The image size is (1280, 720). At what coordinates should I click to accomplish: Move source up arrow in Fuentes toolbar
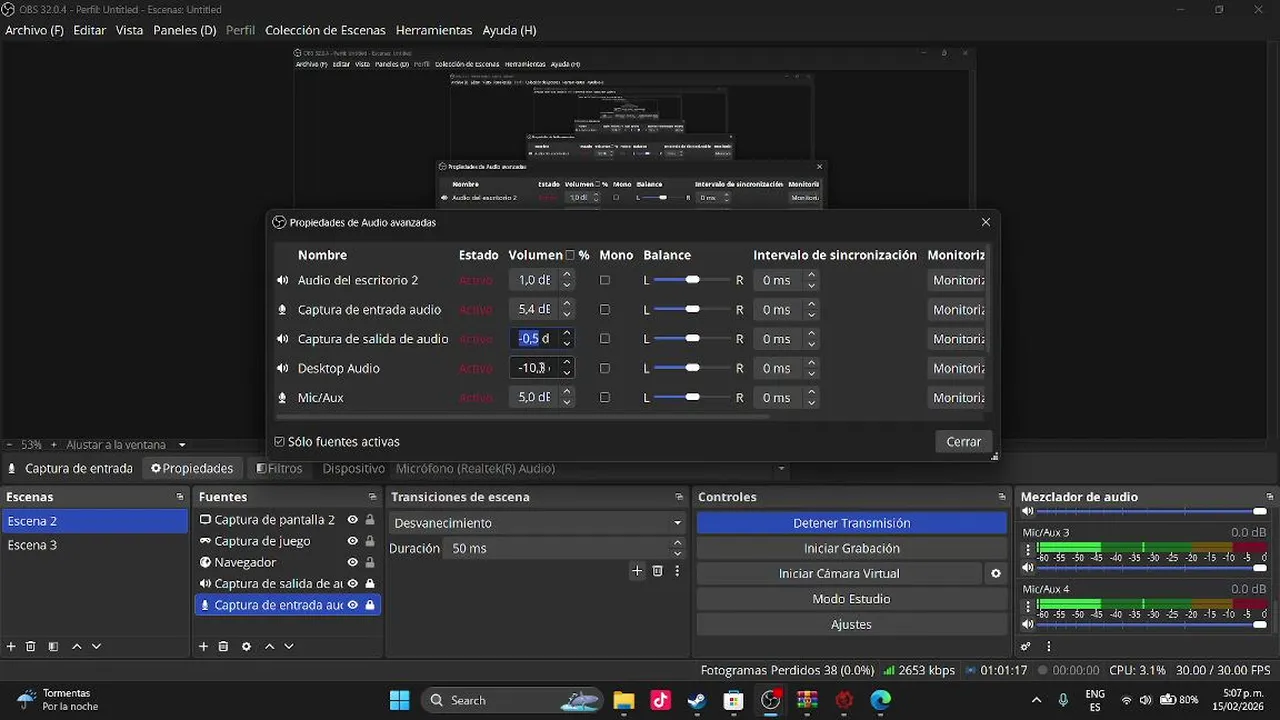[269, 647]
